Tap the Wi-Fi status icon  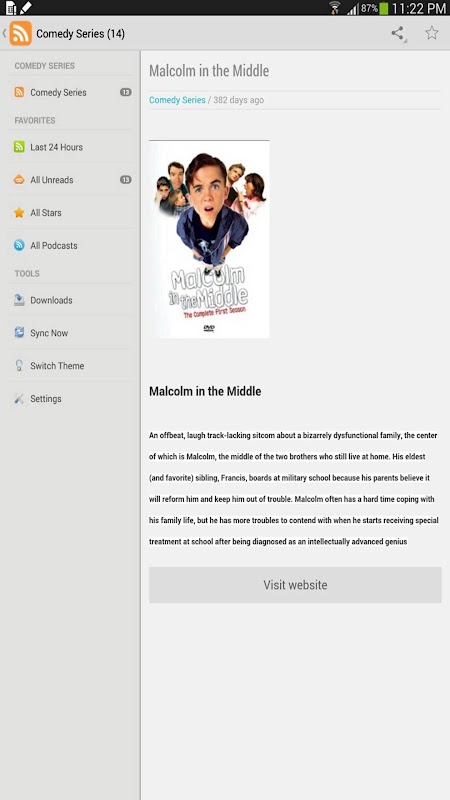pyautogui.click(x=335, y=8)
